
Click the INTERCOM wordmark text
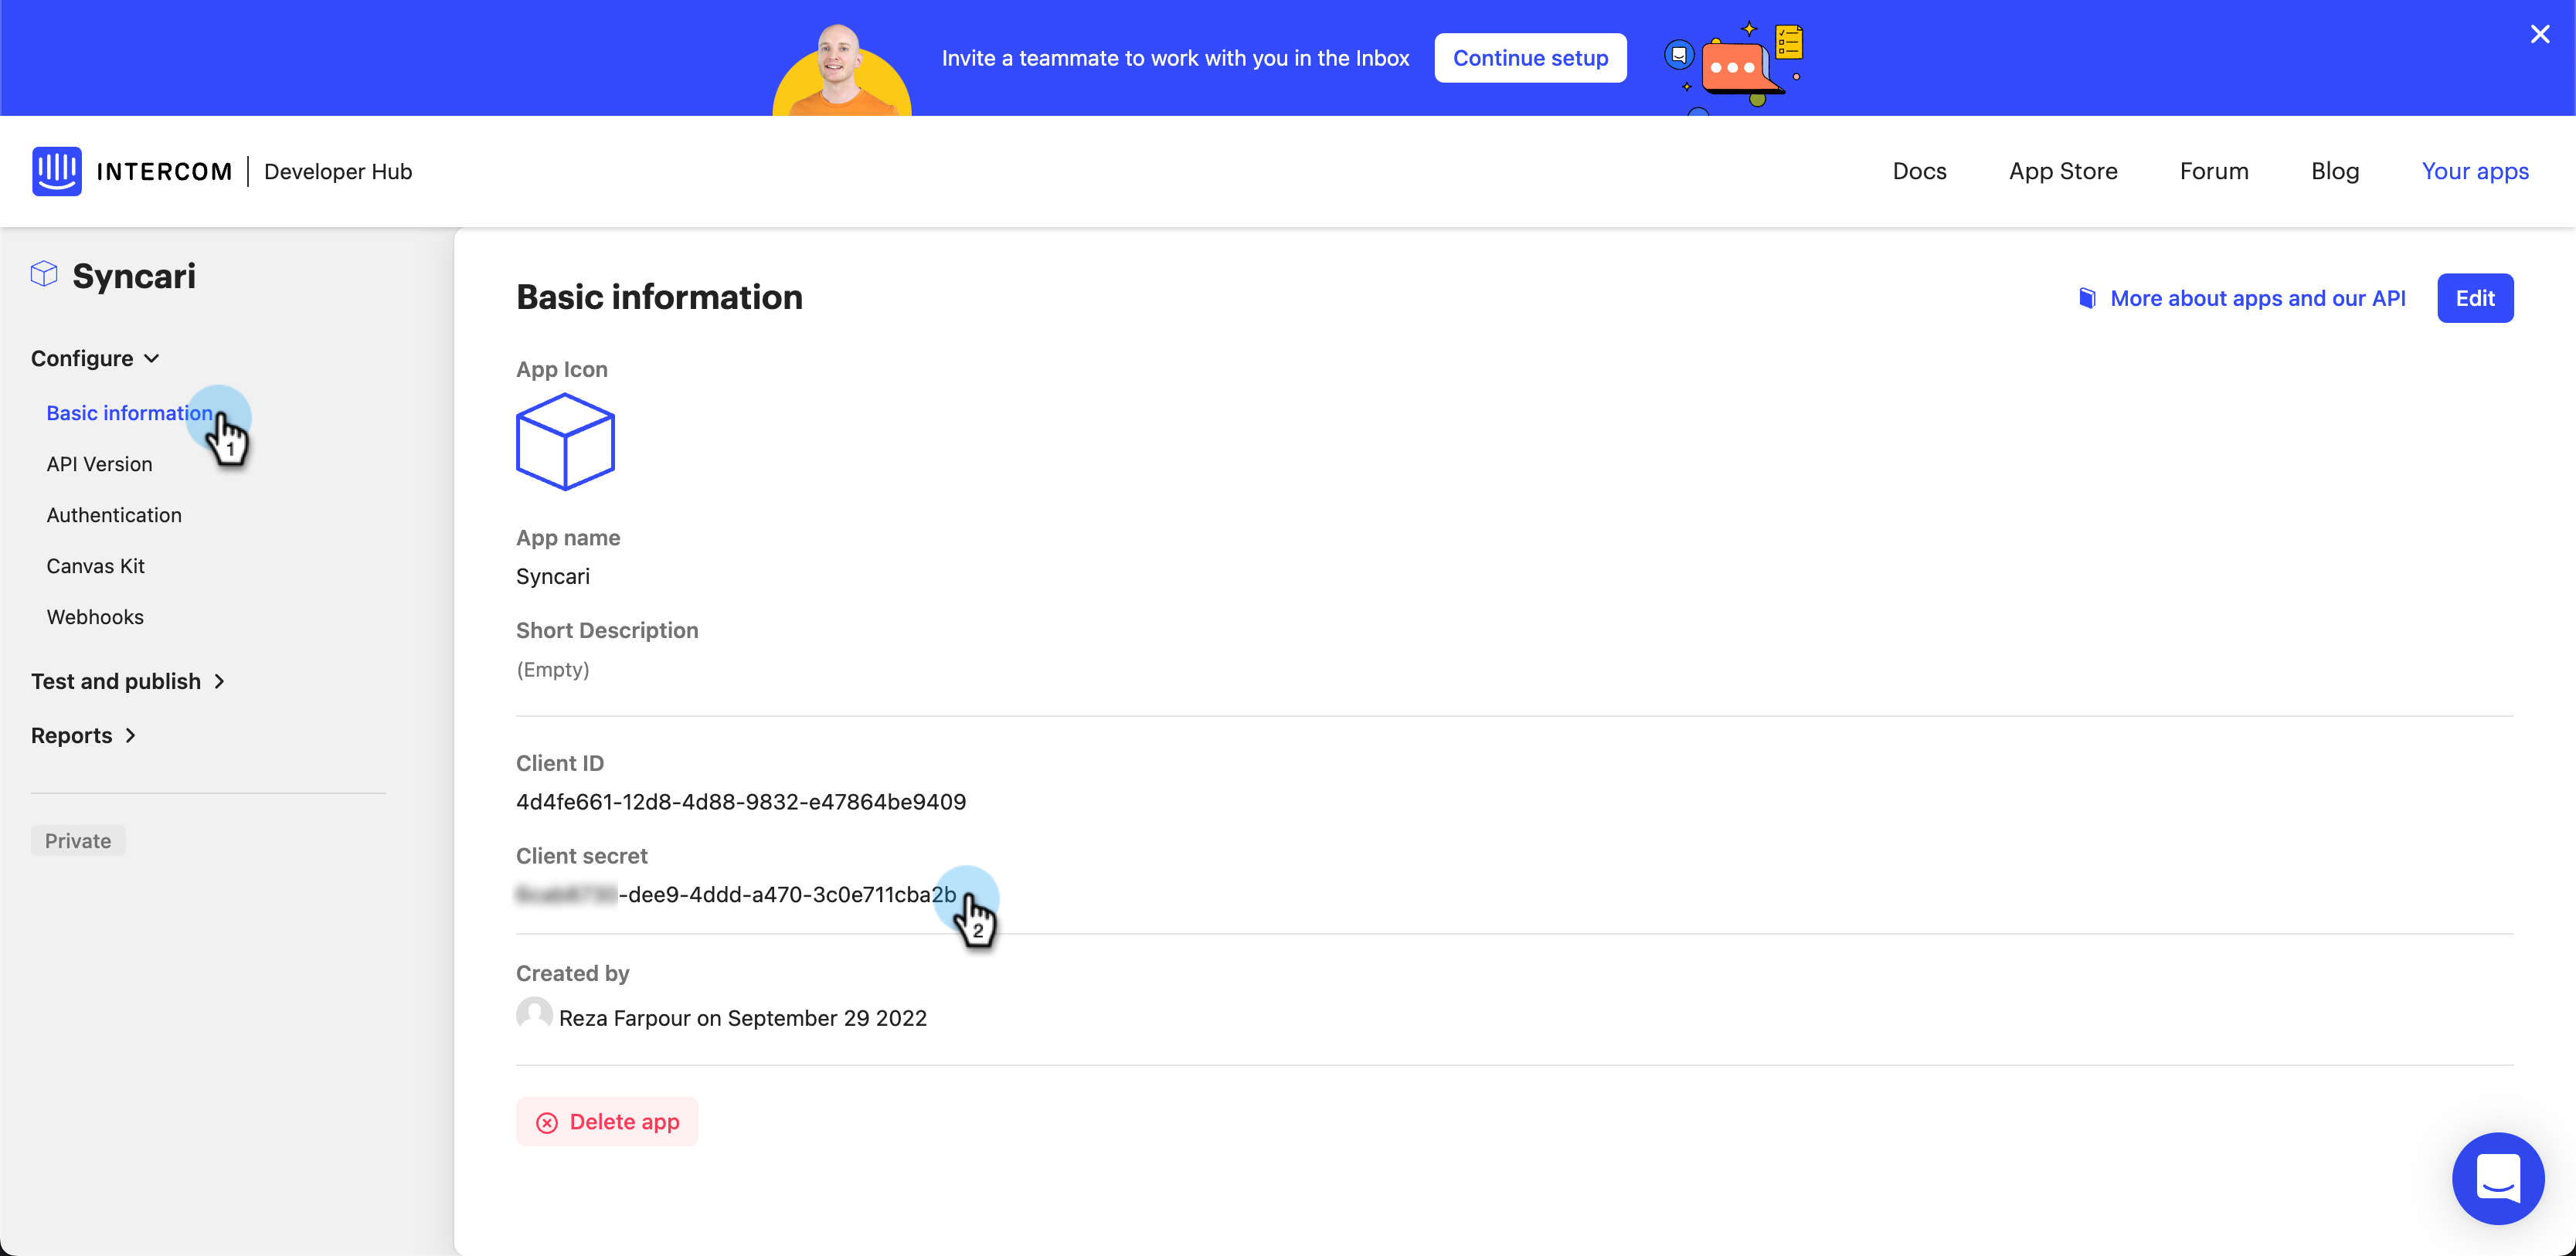tap(164, 171)
